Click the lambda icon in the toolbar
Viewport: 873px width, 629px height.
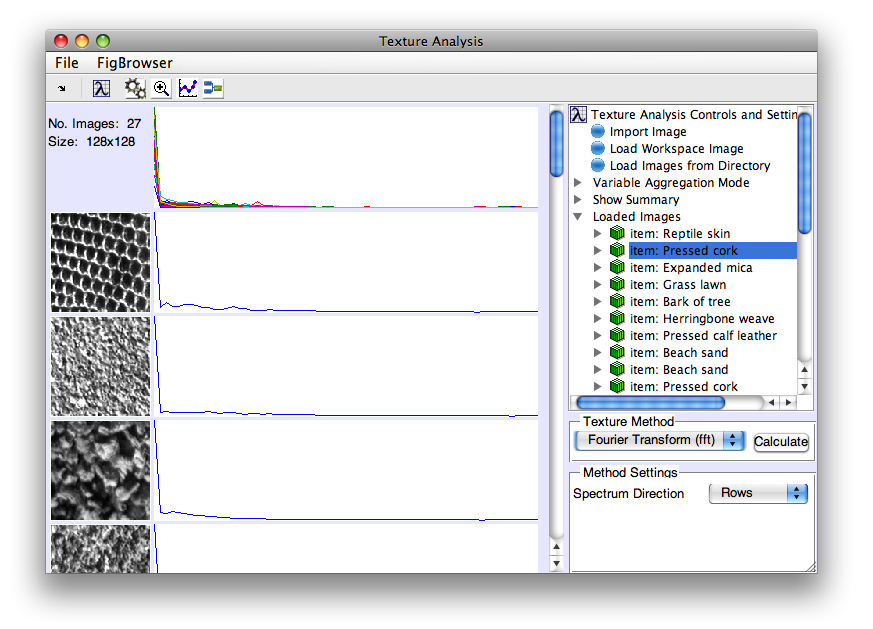click(101, 88)
